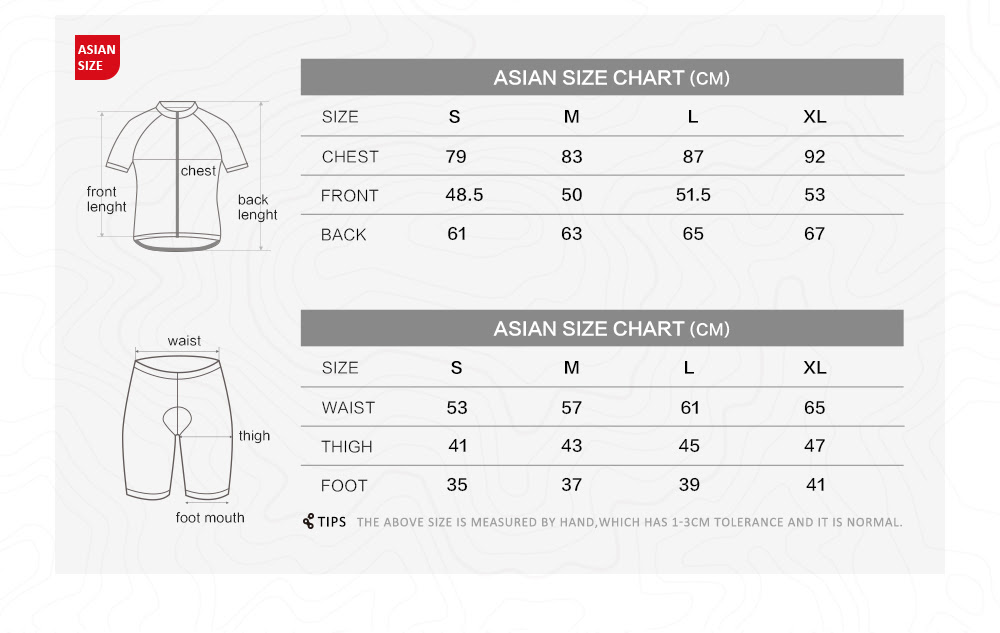This screenshot has width=1000, height=633.
Task: Click the tolerance tip text
Action: click(x=629, y=522)
